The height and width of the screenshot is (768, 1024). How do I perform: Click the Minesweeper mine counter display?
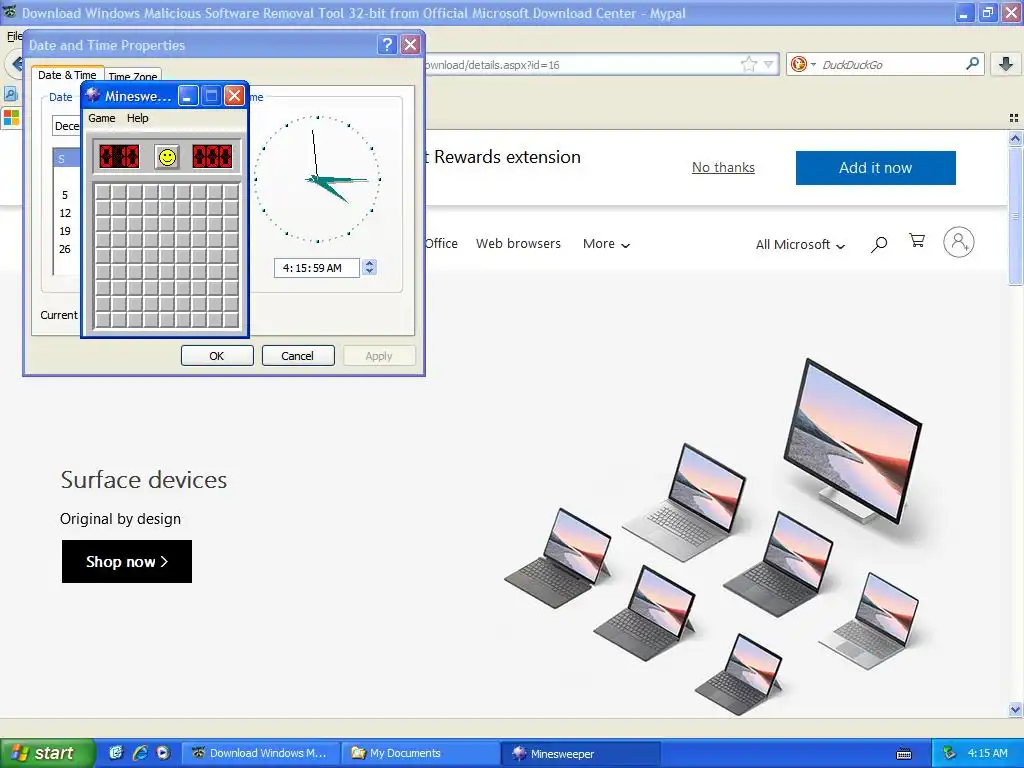pyautogui.click(x=119, y=157)
